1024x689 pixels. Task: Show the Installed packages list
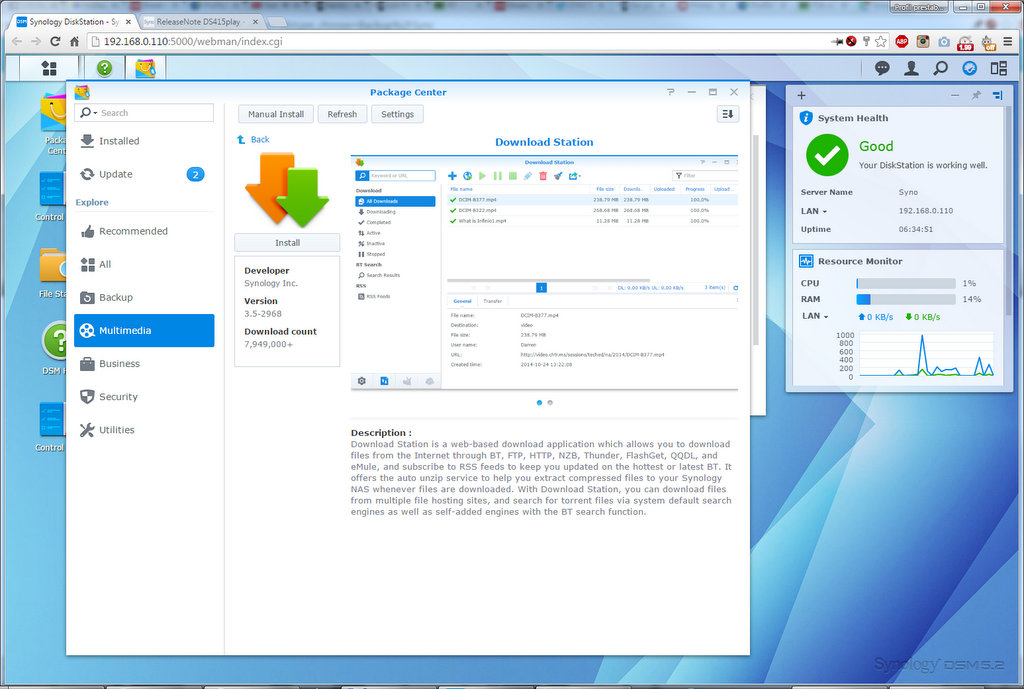click(144, 141)
